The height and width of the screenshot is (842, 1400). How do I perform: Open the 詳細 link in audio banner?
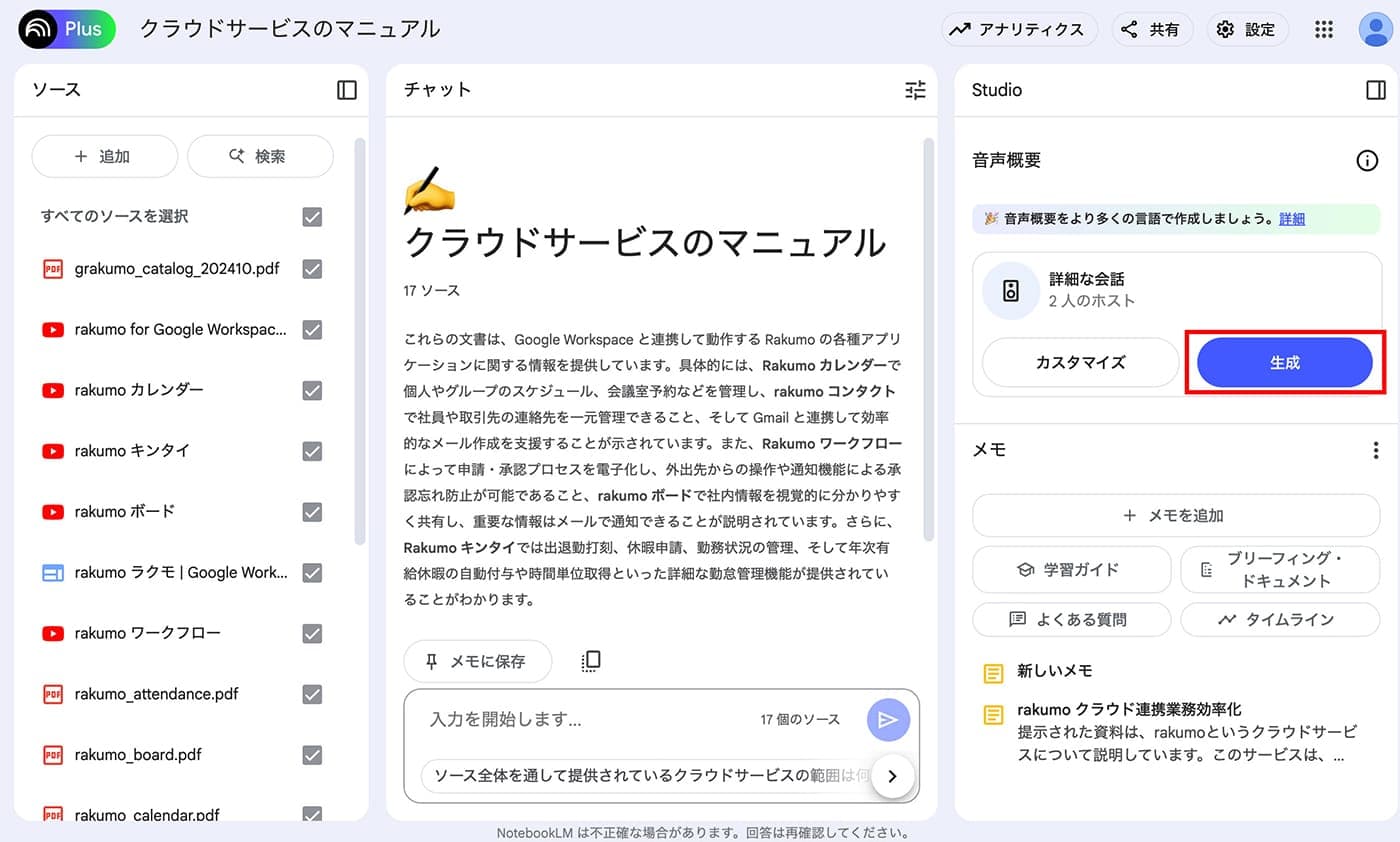point(1292,219)
